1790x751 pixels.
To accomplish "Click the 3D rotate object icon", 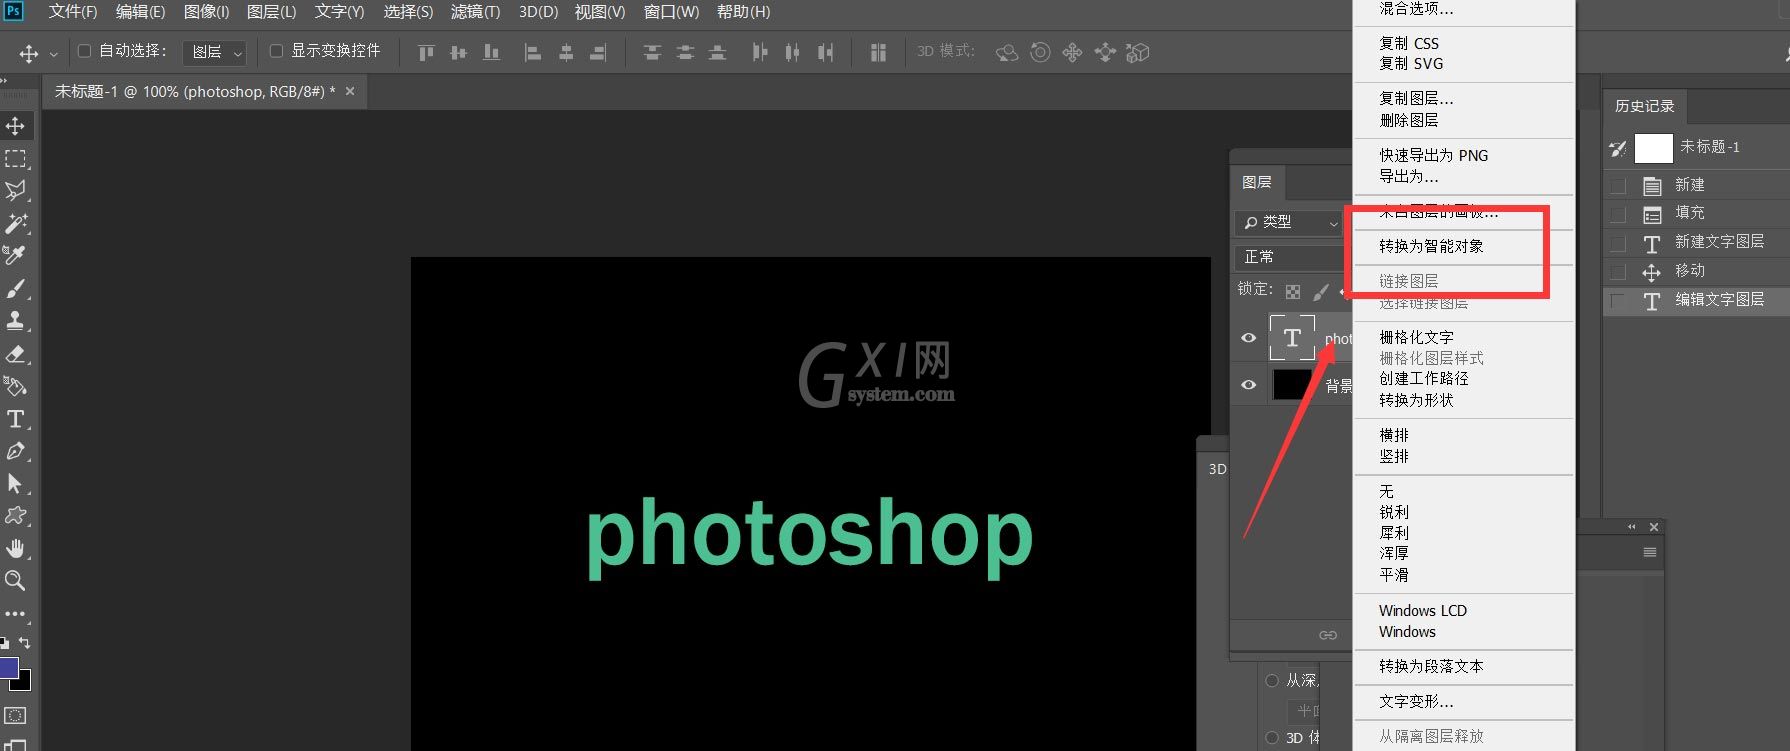I will pos(1007,52).
